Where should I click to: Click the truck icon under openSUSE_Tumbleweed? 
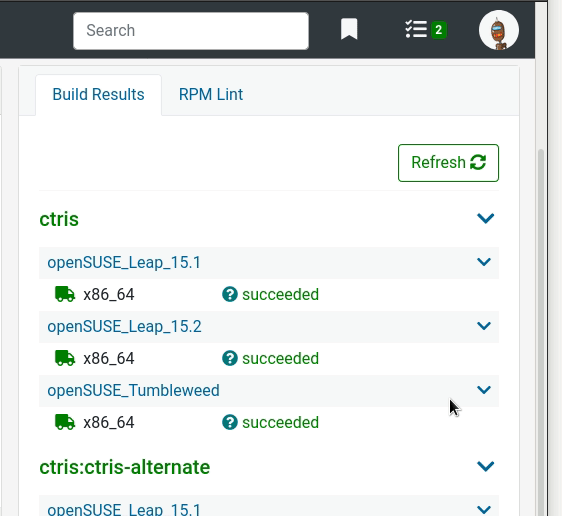coord(65,422)
